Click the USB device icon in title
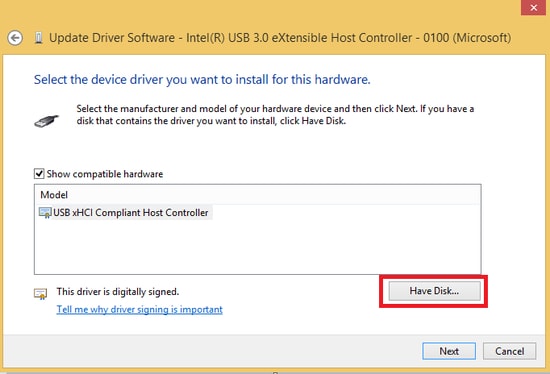The height and width of the screenshot is (374, 550). (x=39, y=38)
